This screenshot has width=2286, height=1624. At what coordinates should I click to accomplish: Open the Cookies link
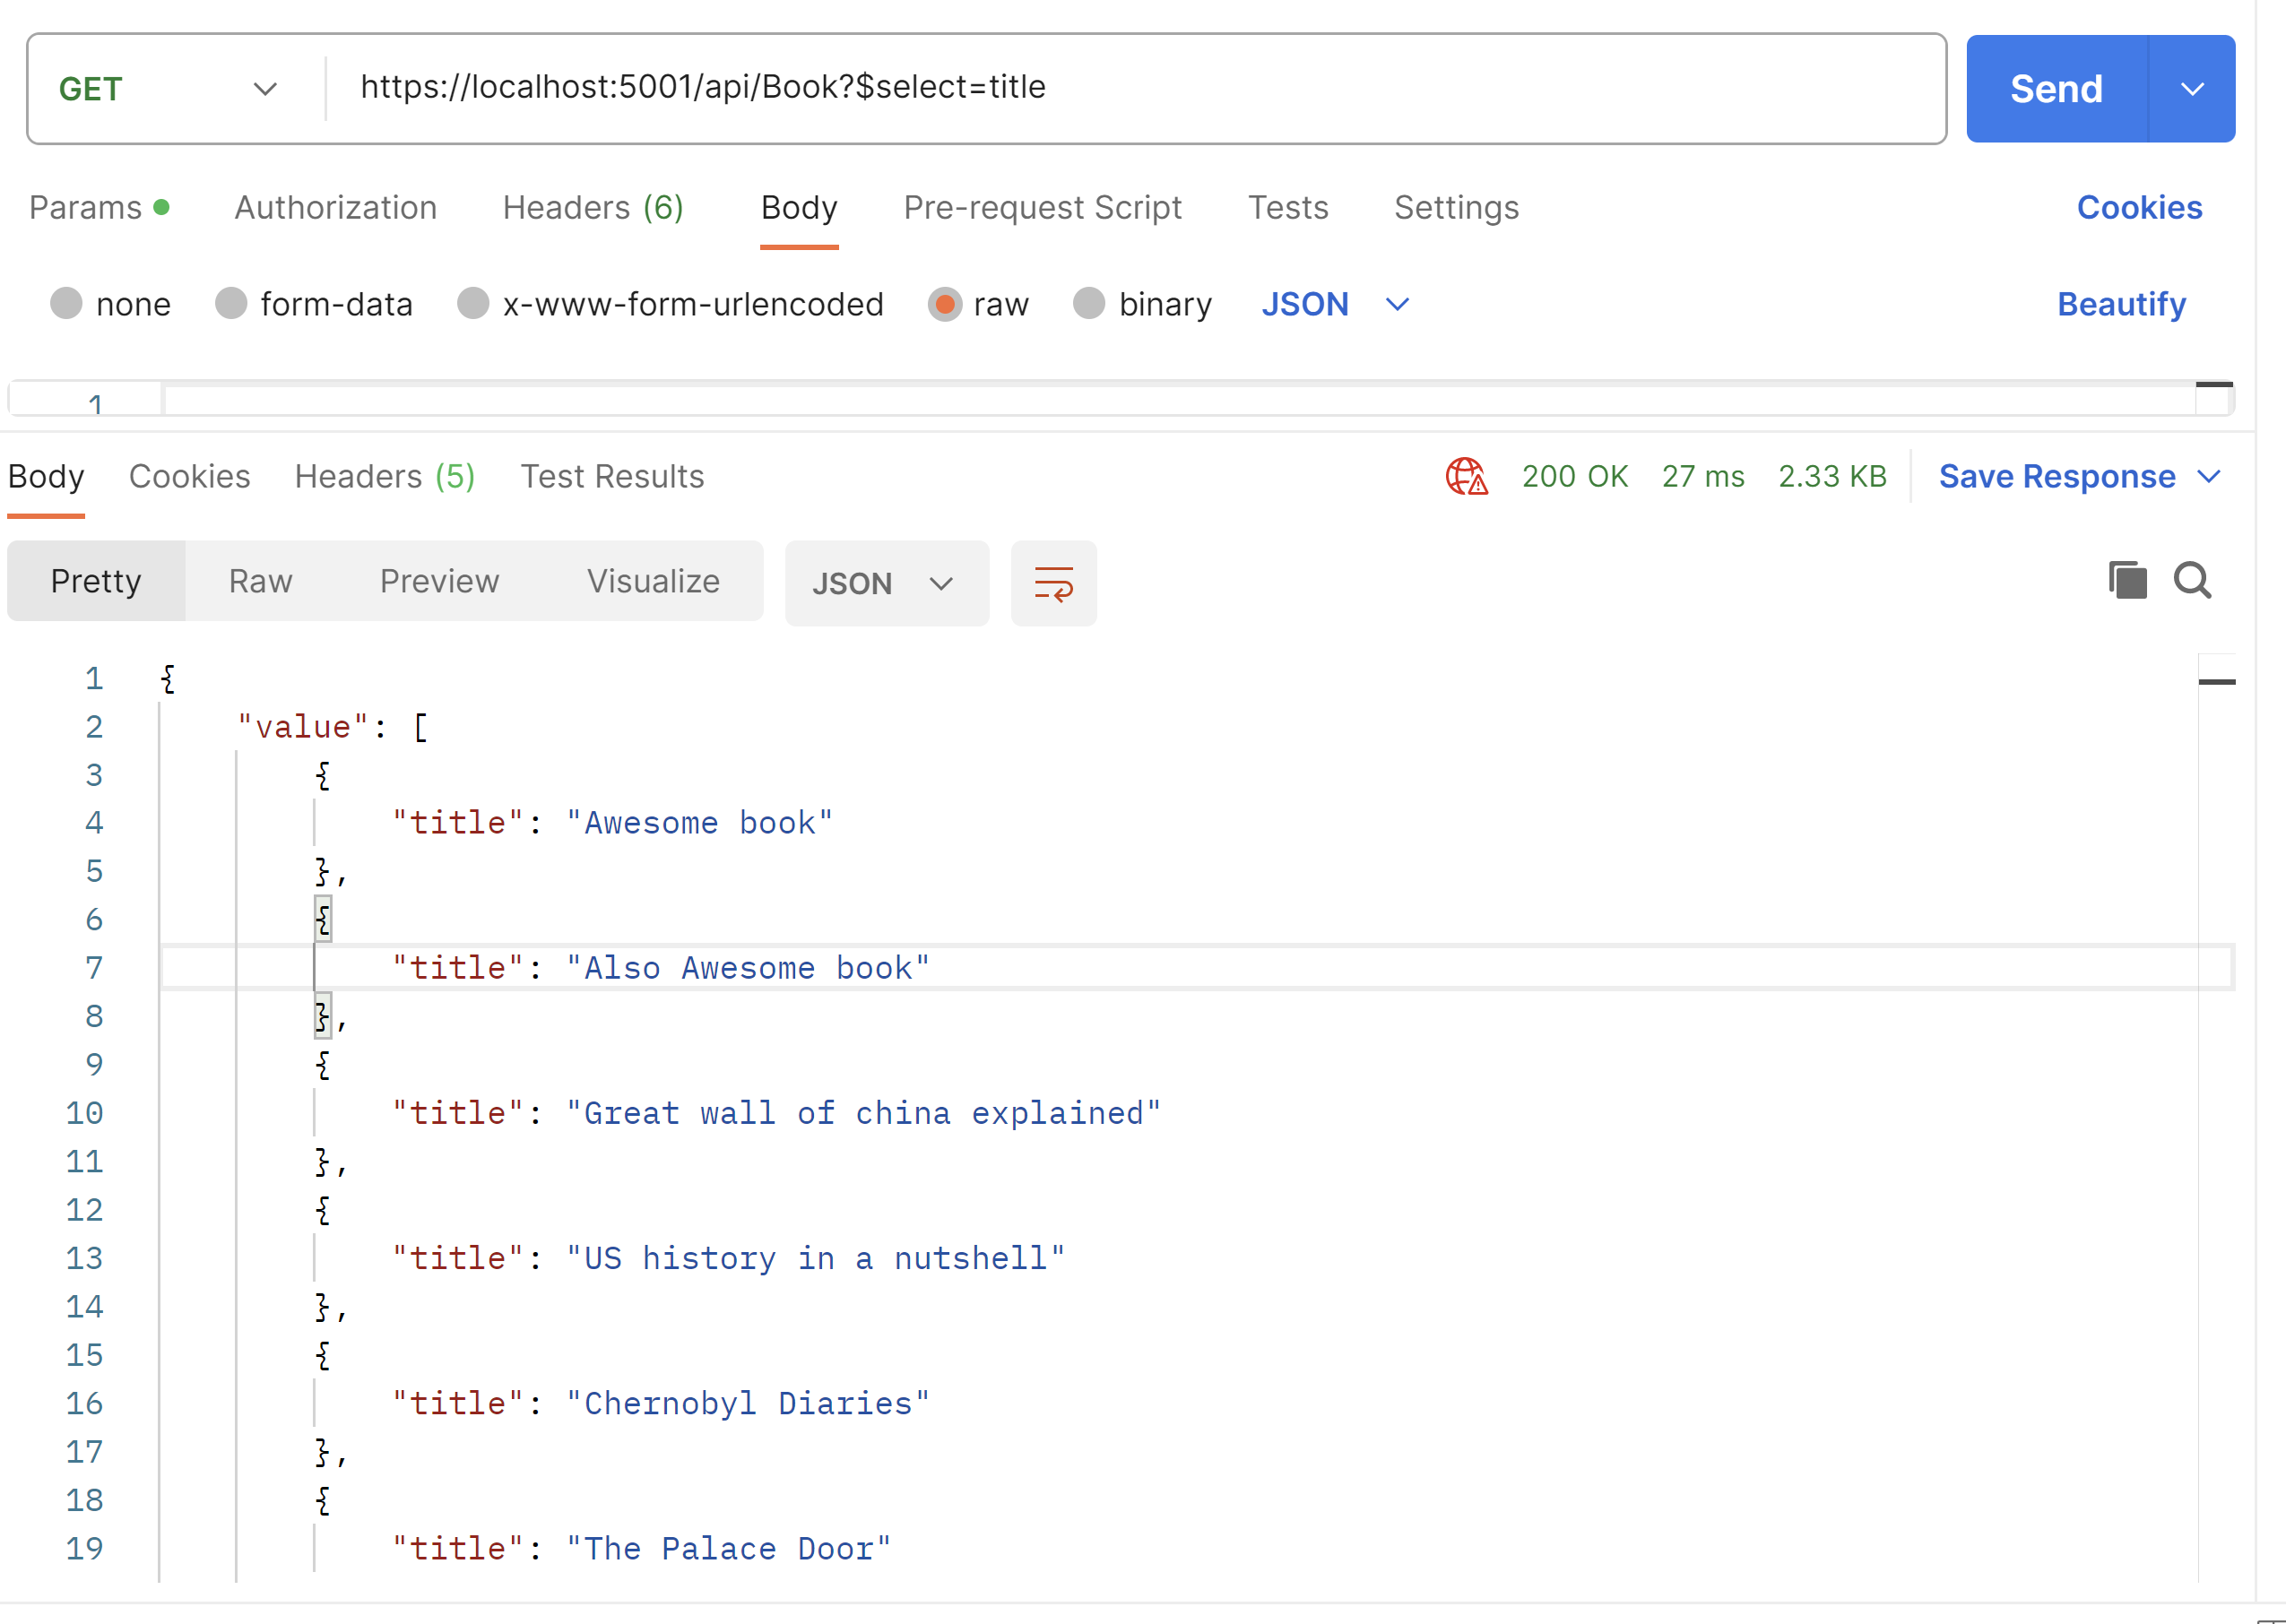(2138, 208)
